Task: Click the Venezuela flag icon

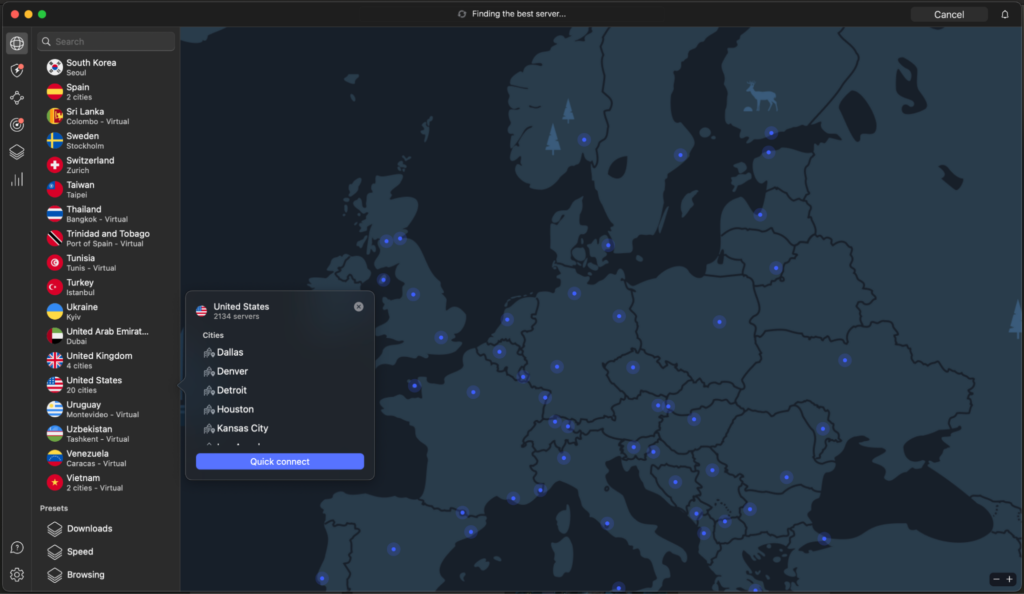Action: point(55,458)
